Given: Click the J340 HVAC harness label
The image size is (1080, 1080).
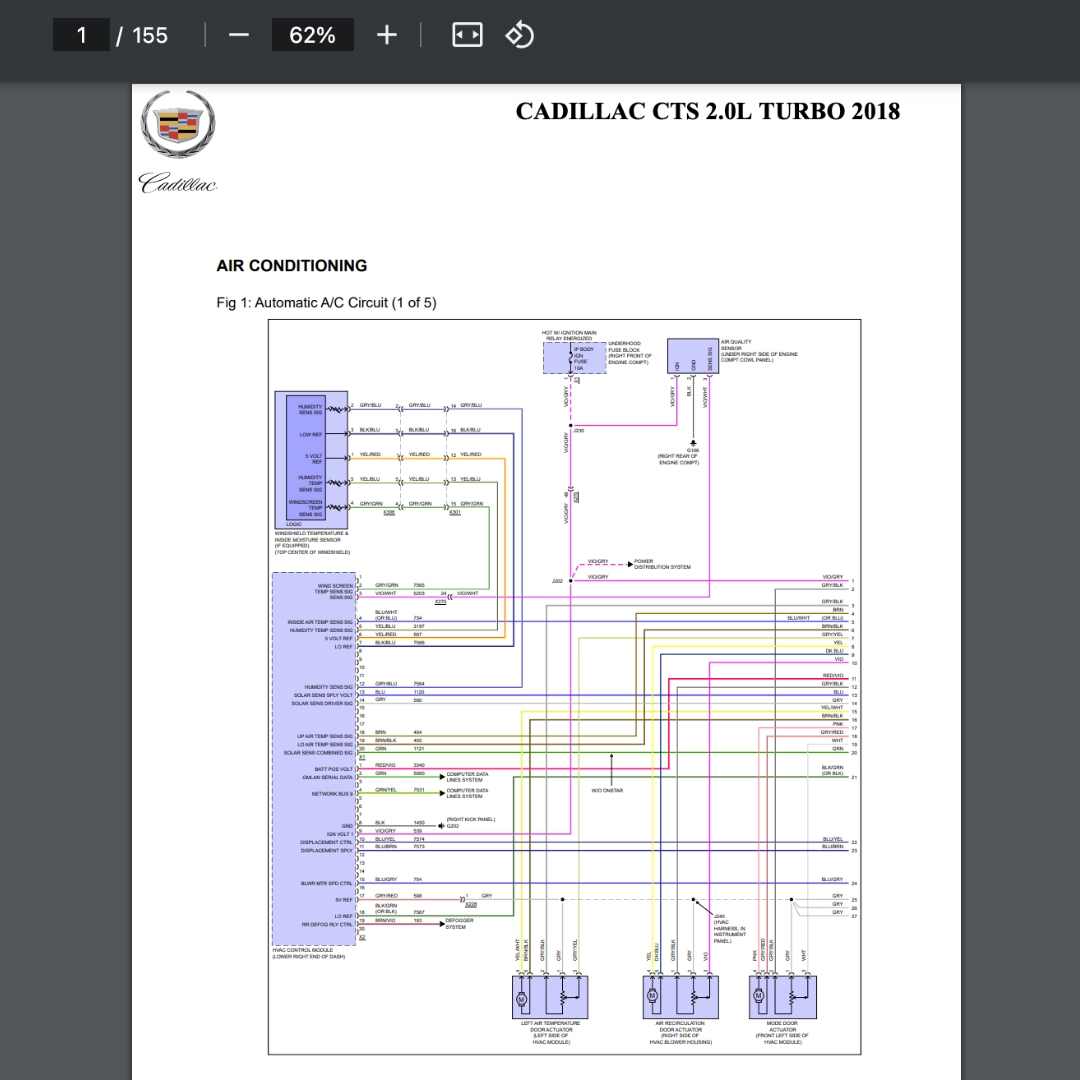Looking at the screenshot, I should (x=729, y=928).
